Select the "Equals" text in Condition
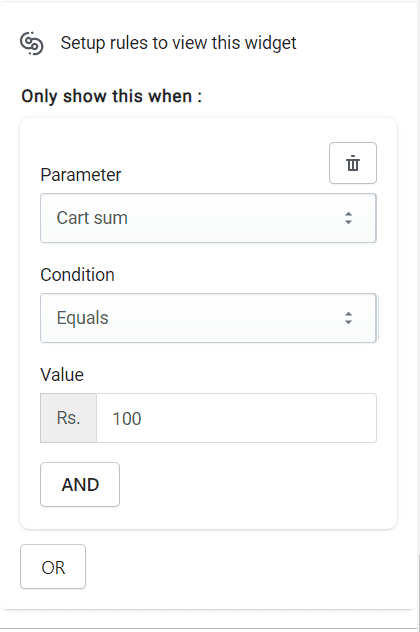Screen dimensions: 420x632 pyautogui.click(x=83, y=318)
